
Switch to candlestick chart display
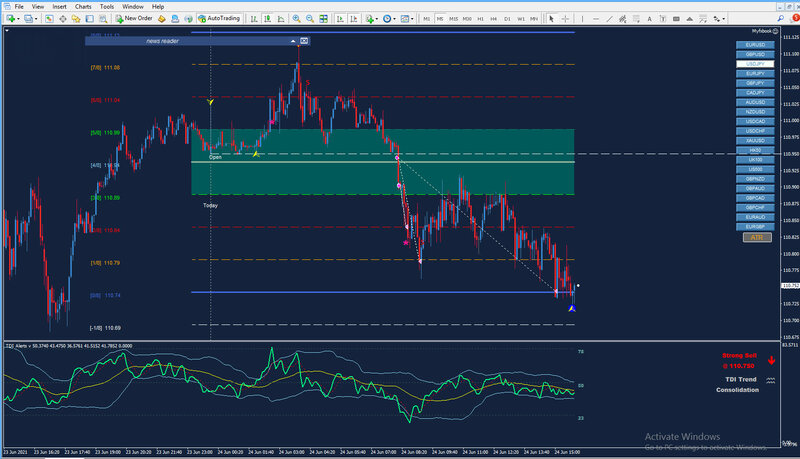point(267,19)
